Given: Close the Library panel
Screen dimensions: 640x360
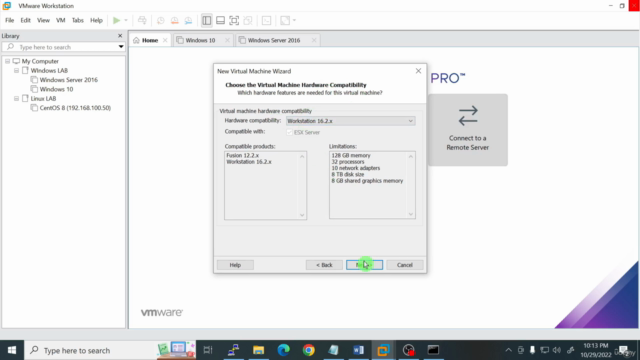Looking at the screenshot, I should pyautogui.click(x=120, y=36).
